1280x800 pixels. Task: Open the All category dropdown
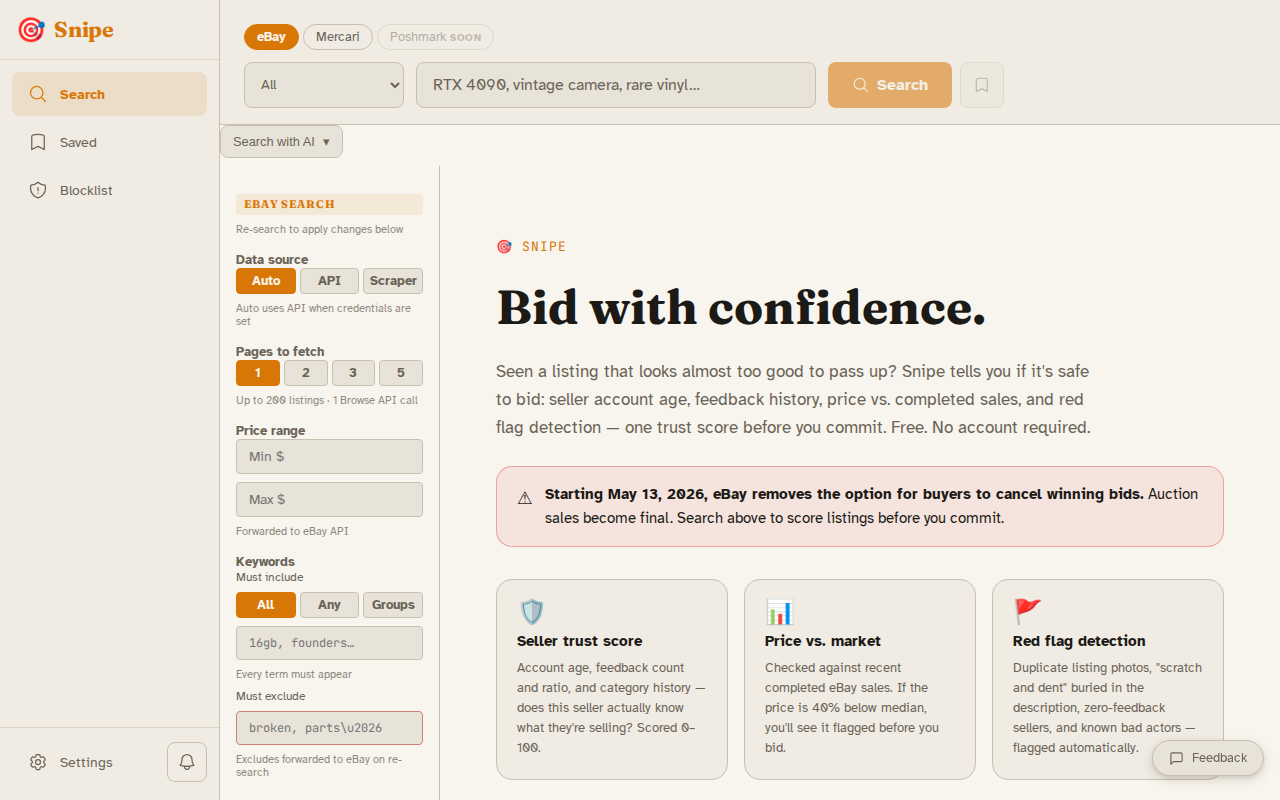(324, 85)
